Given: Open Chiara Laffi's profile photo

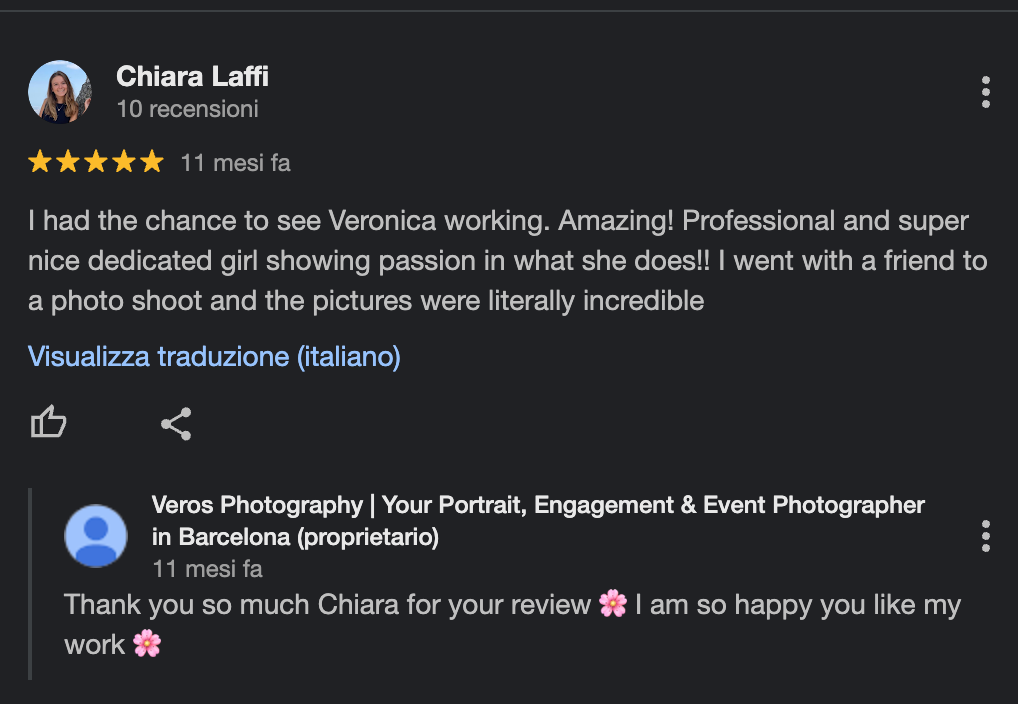Looking at the screenshot, I should click(60, 92).
